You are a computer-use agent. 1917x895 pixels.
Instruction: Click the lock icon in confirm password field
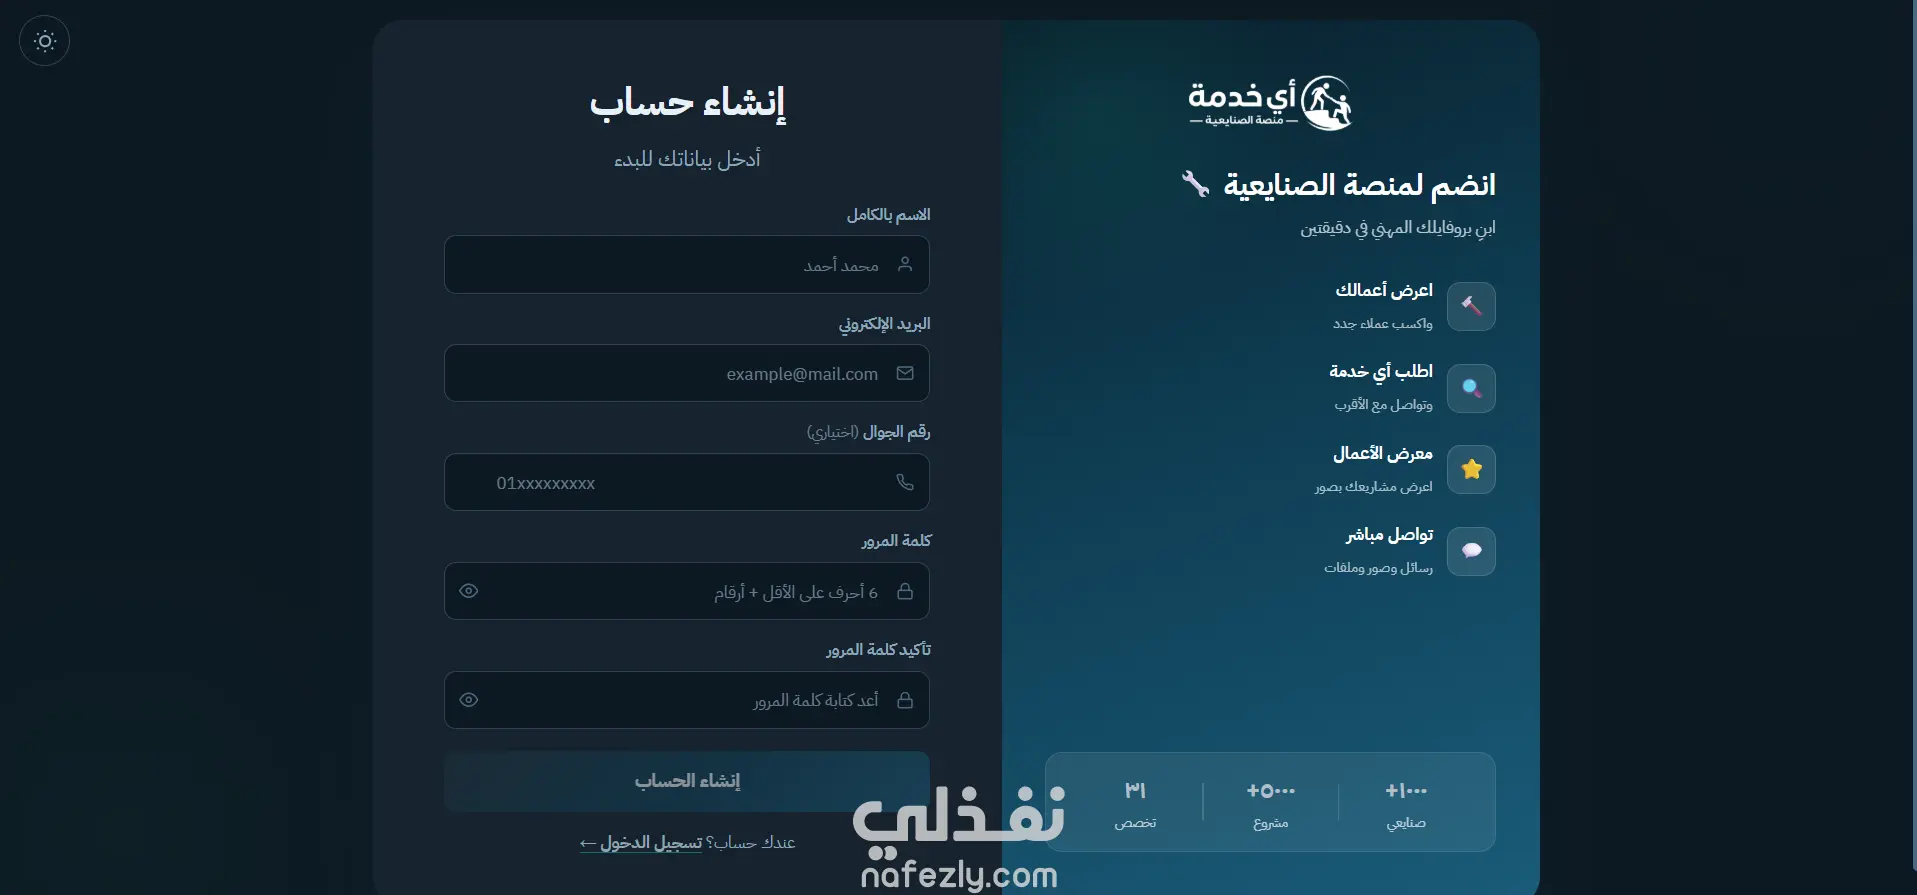pyautogui.click(x=905, y=700)
